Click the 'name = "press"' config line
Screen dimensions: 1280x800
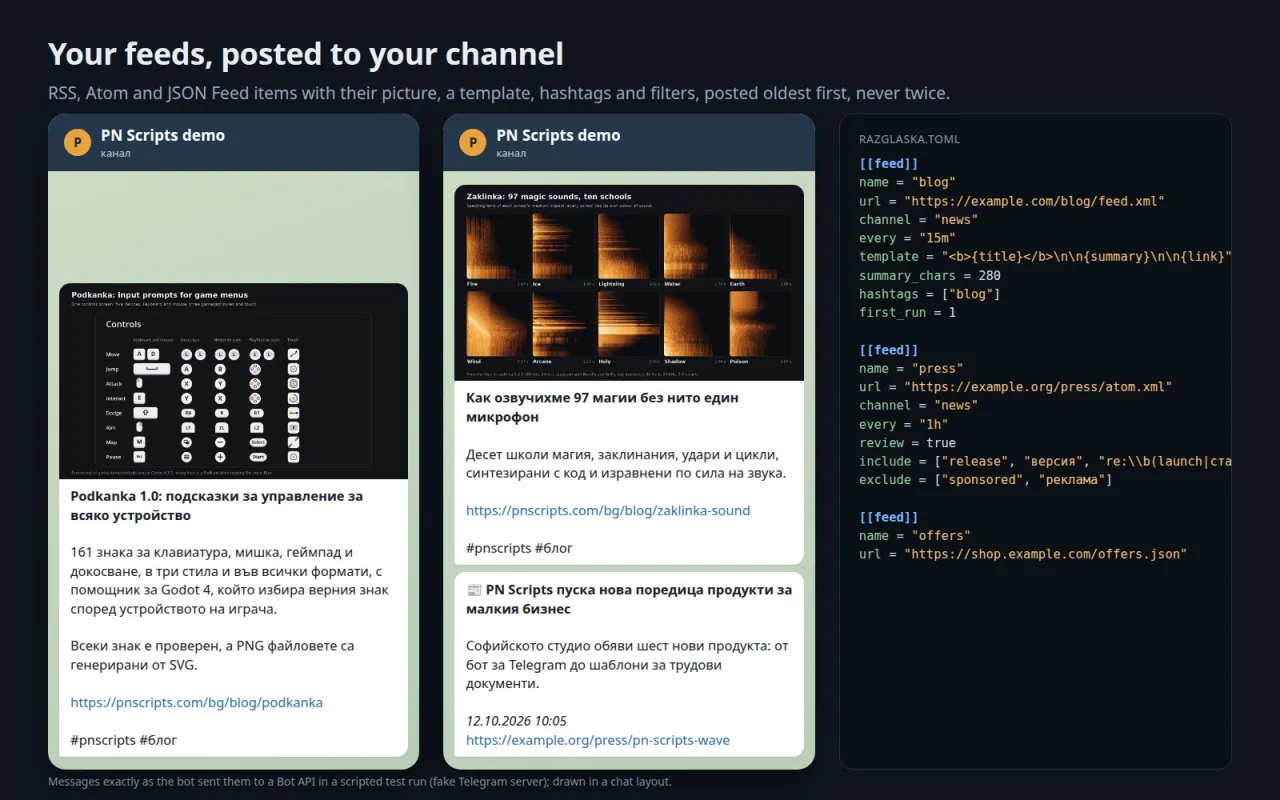pos(911,369)
